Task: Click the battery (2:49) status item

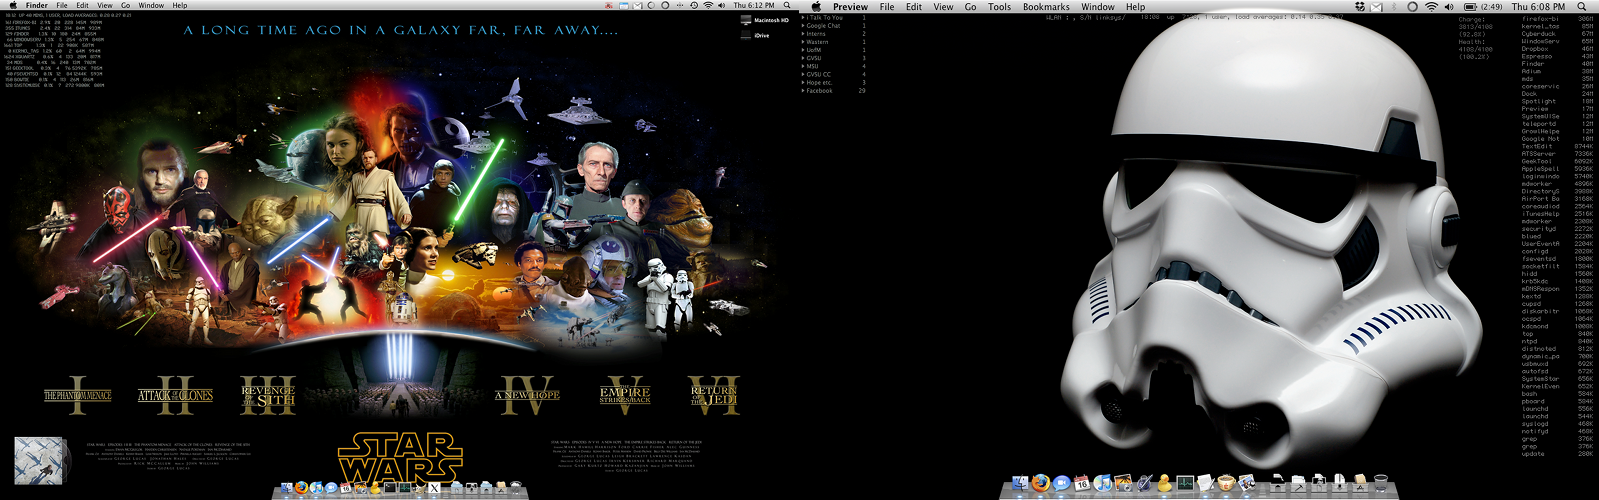Action: pyautogui.click(x=1483, y=7)
